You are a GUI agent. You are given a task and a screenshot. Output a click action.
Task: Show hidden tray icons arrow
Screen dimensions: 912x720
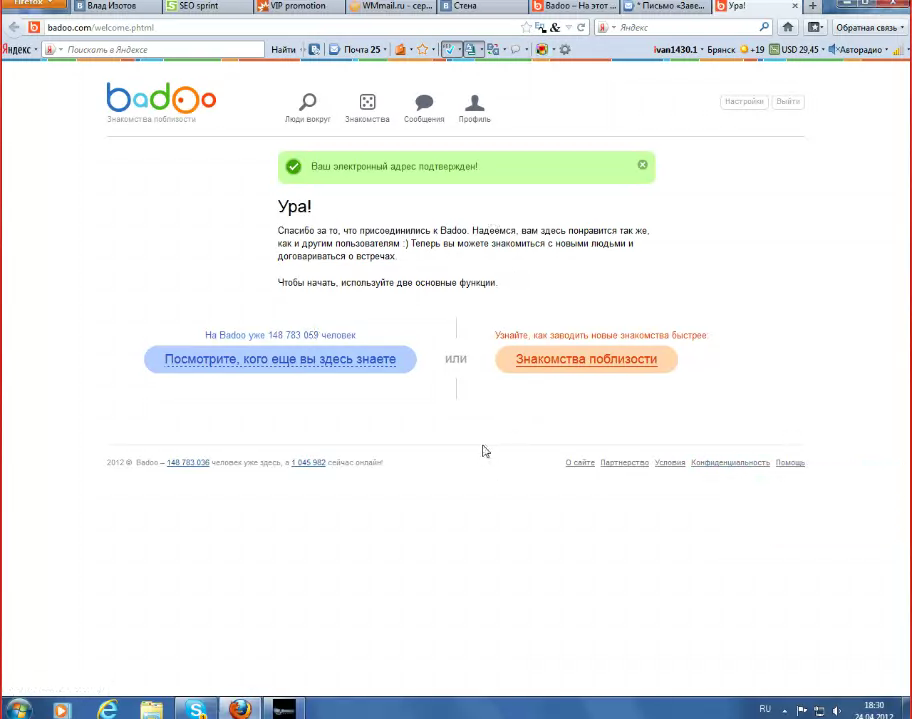(785, 711)
